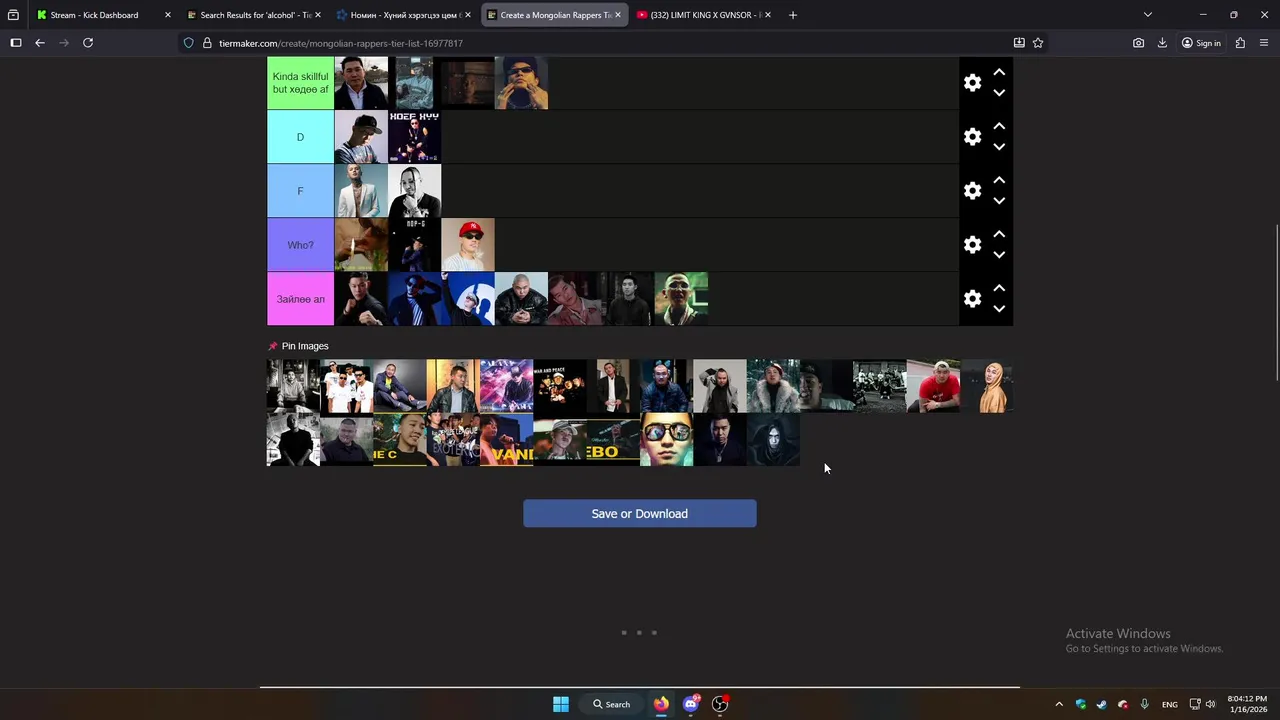Open the clock and date panel
Screen dimensions: 1280x720
(1247, 704)
